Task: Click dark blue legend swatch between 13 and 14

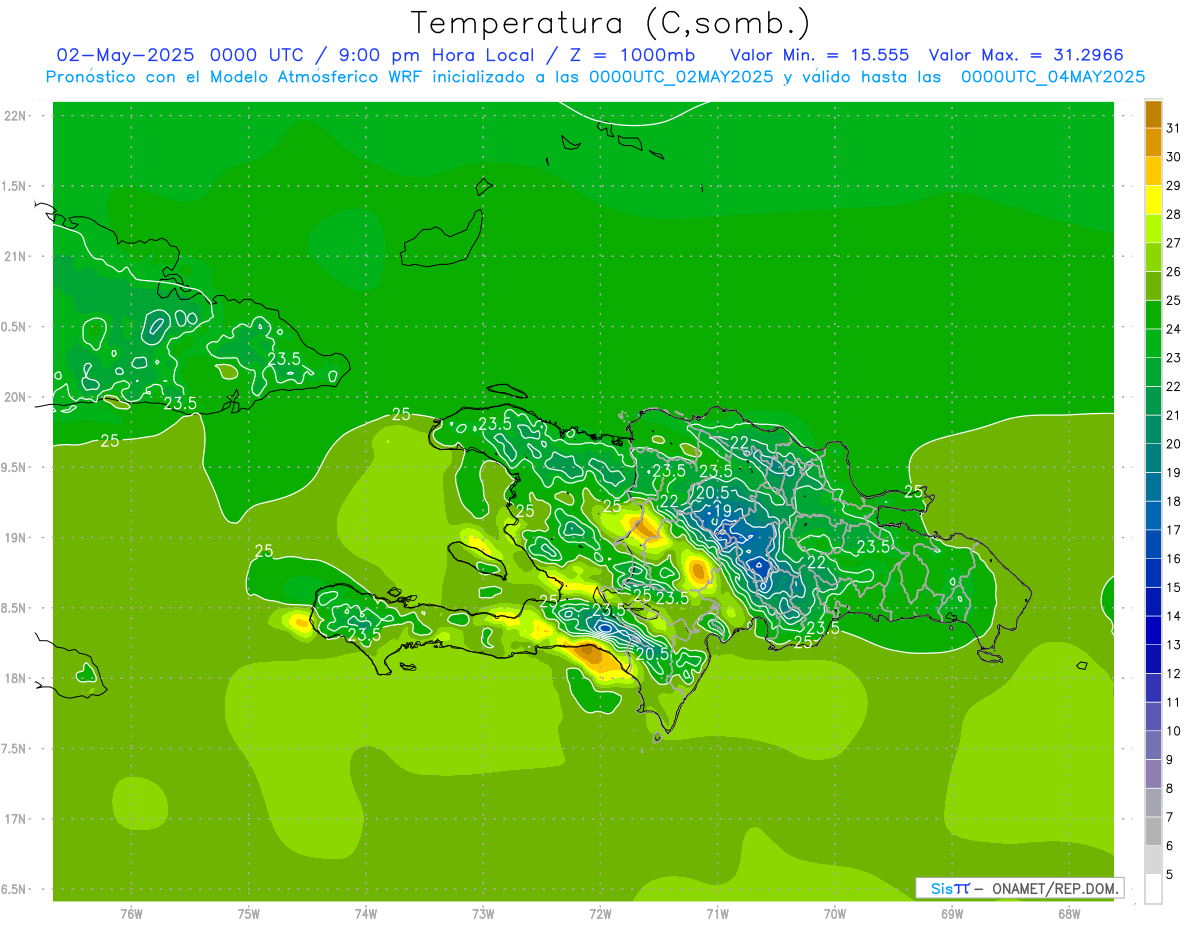Action: coord(1153,630)
